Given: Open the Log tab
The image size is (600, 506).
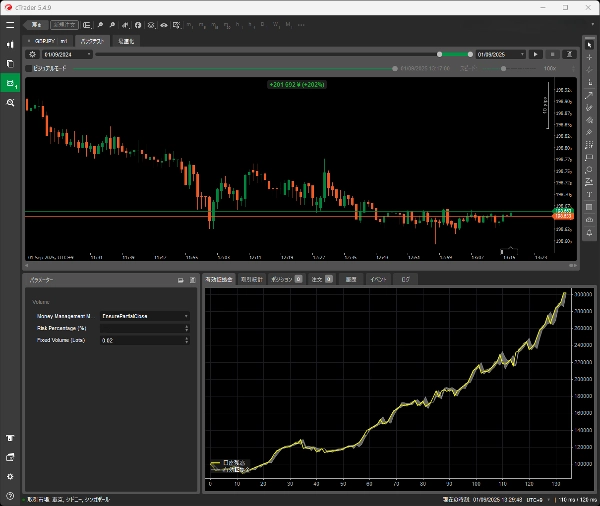Looking at the screenshot, I should click(406, 279).
